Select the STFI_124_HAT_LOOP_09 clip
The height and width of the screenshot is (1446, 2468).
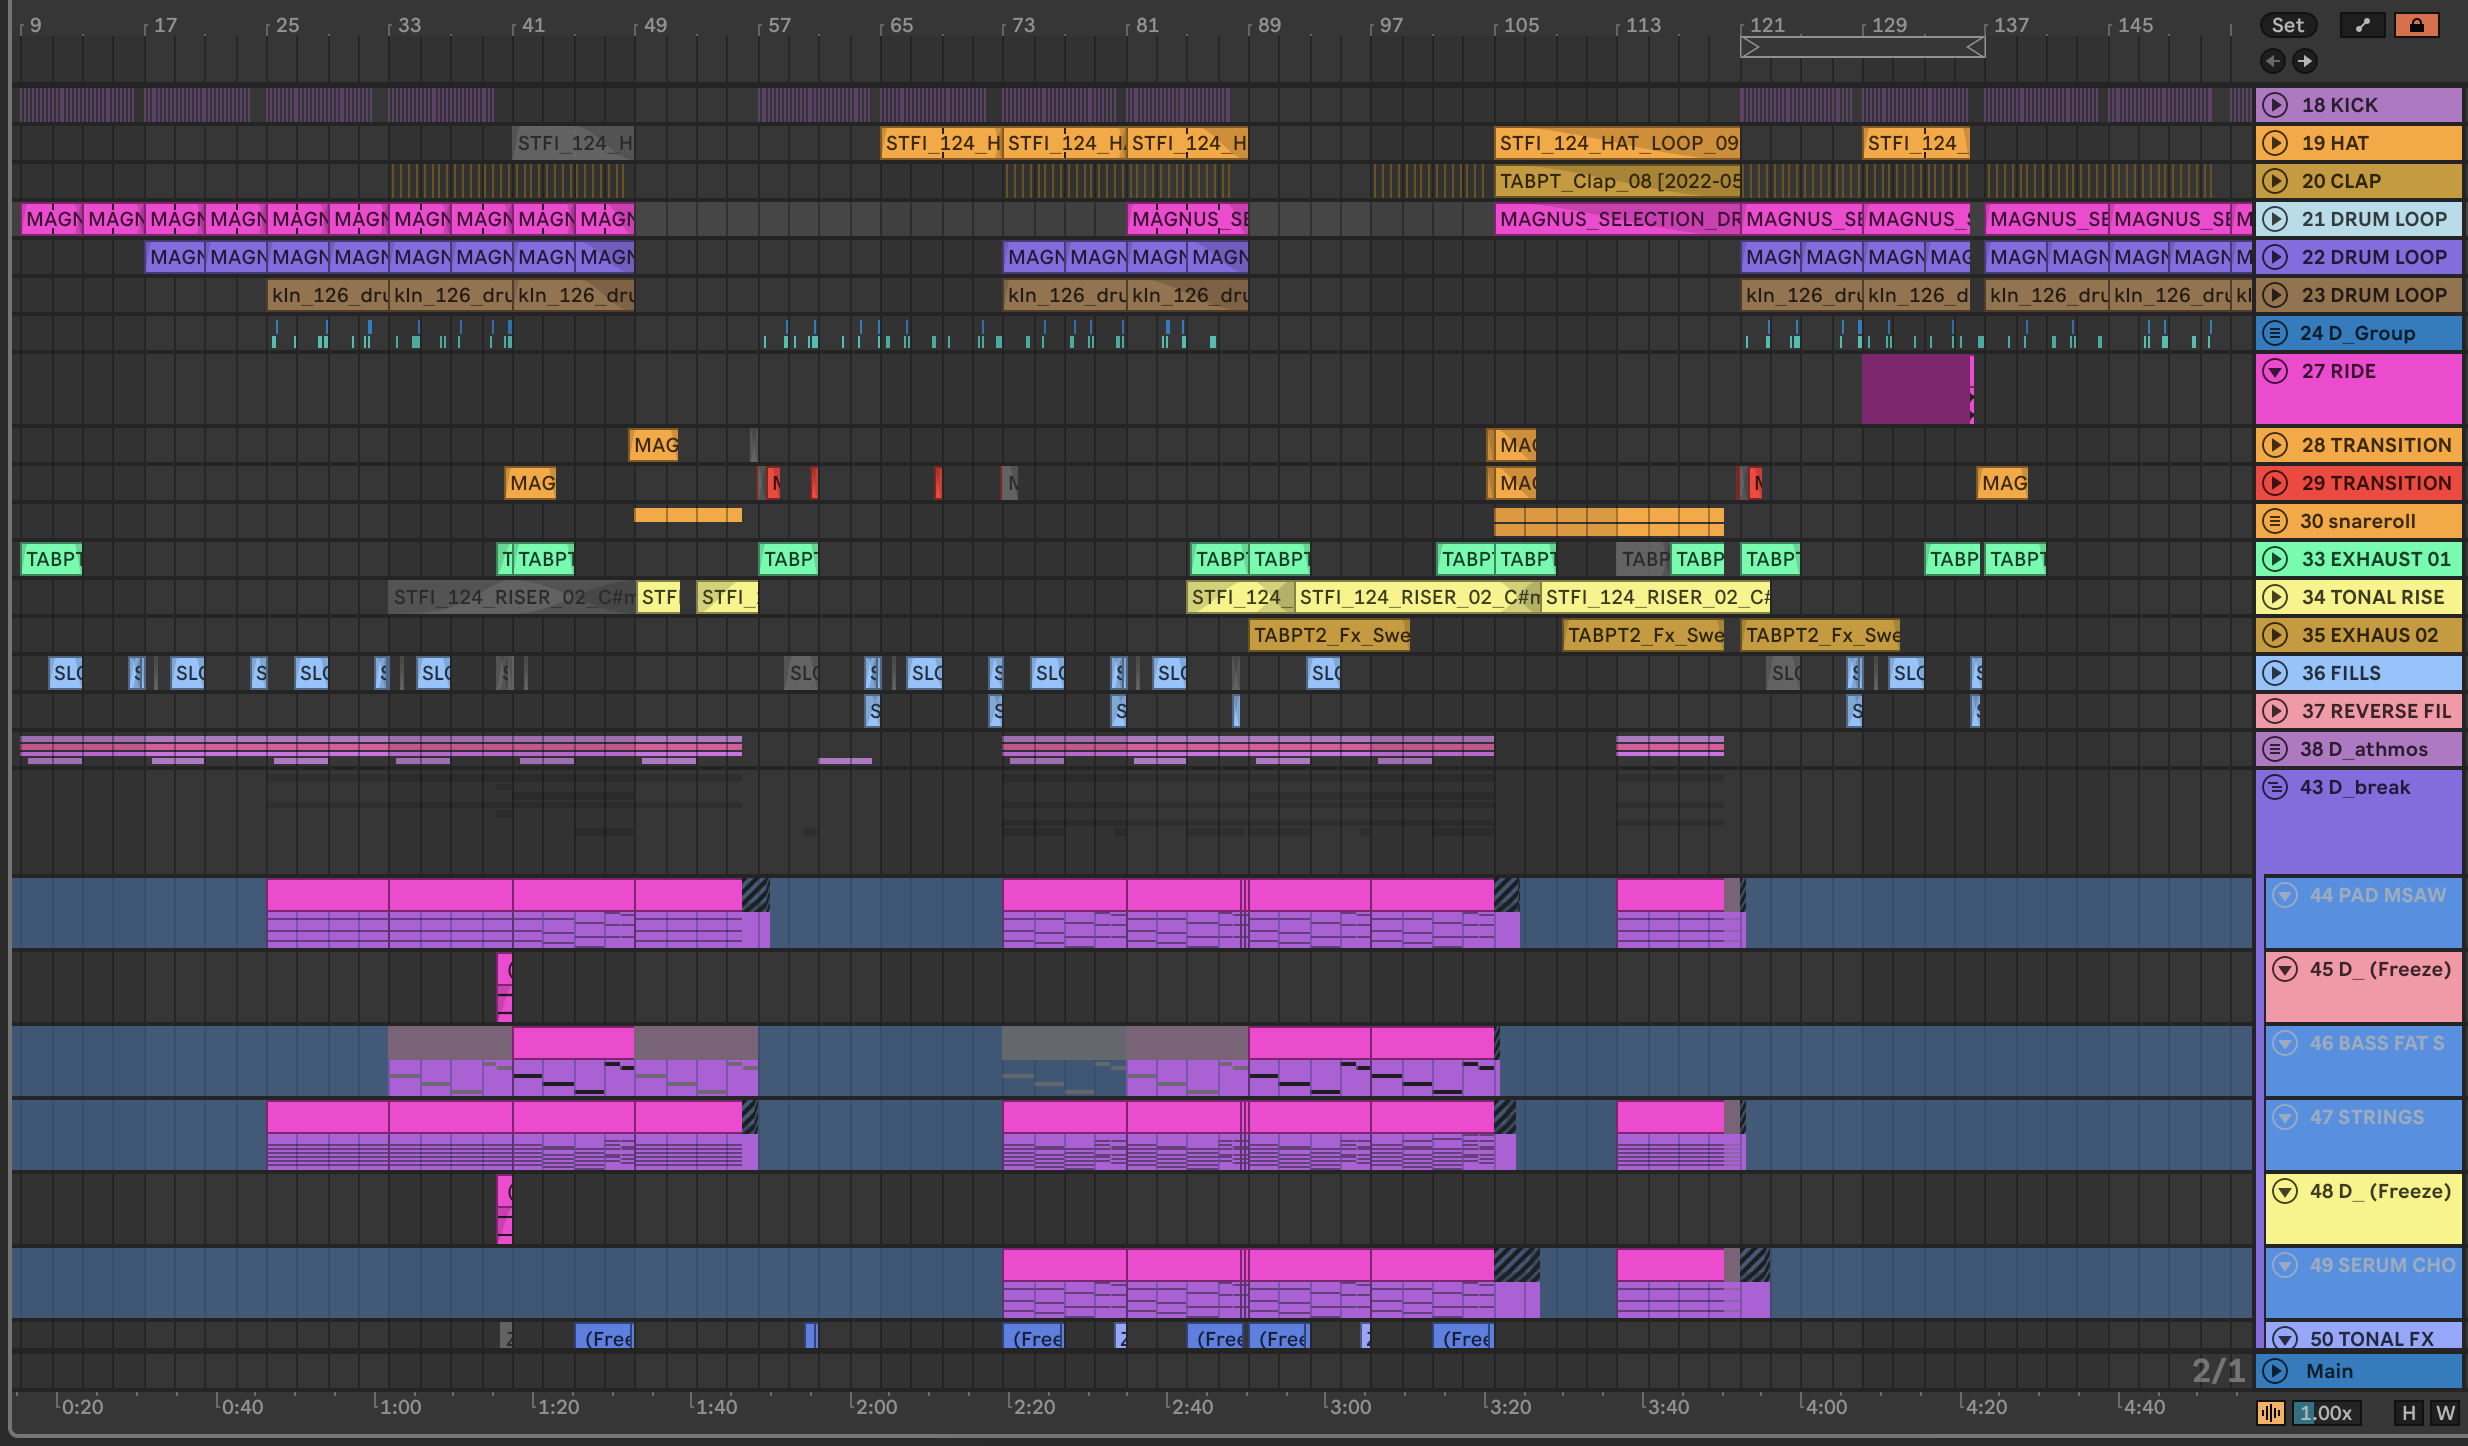tap(1618, 143)
